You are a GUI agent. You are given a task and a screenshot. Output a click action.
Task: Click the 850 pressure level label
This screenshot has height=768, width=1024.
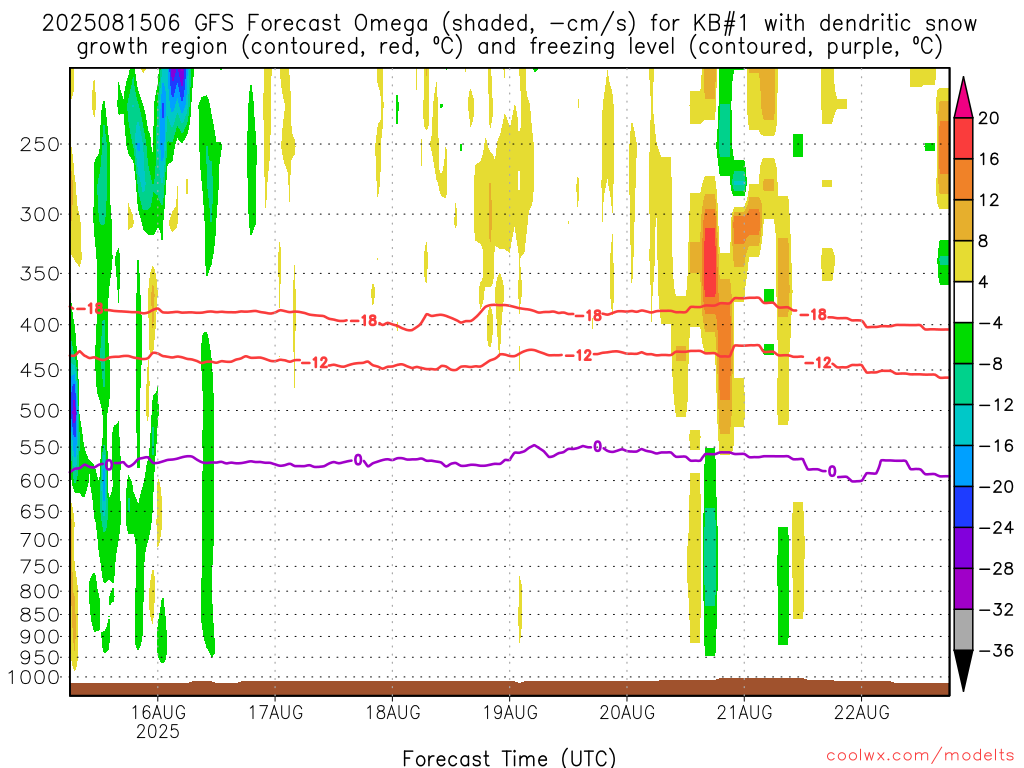pyautogui.click(x=40, y=615)
